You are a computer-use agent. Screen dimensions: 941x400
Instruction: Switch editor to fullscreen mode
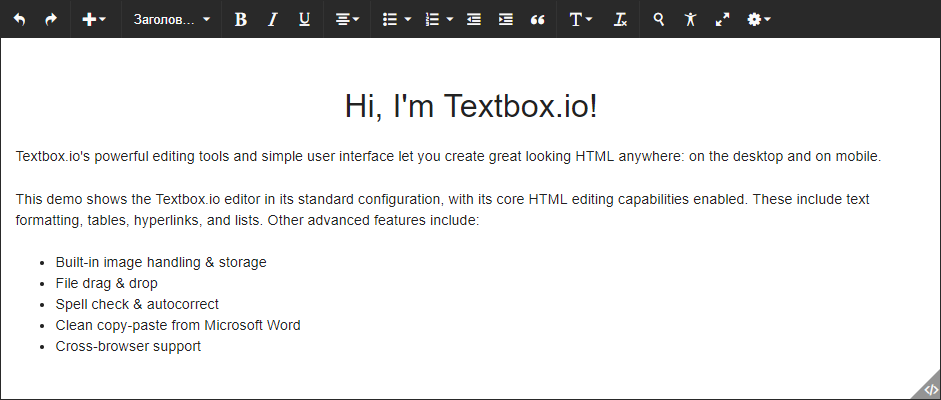pos(722,19)
